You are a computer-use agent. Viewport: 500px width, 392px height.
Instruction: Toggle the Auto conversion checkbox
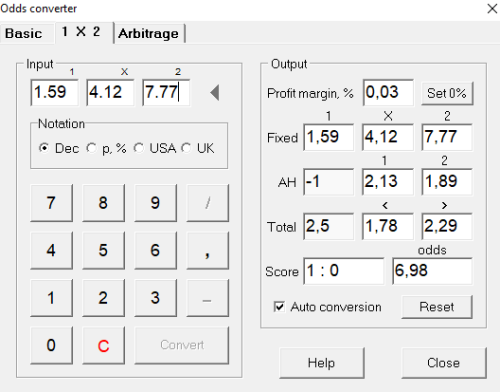[279, 306]
